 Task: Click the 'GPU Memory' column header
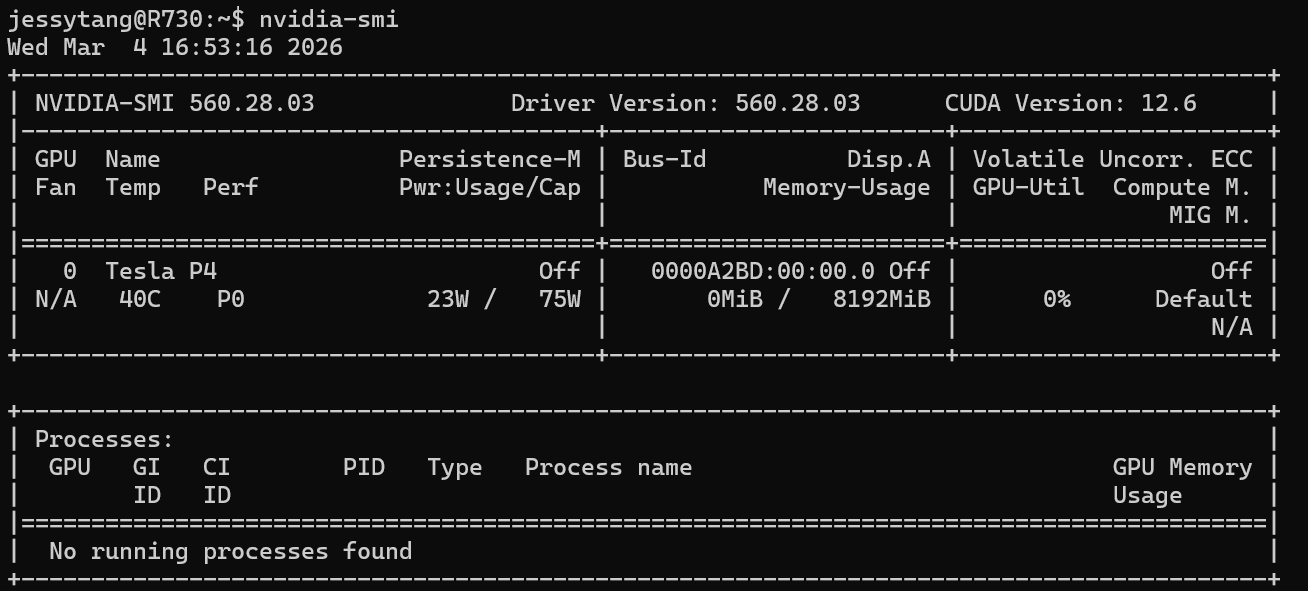tap(1183, 467)
